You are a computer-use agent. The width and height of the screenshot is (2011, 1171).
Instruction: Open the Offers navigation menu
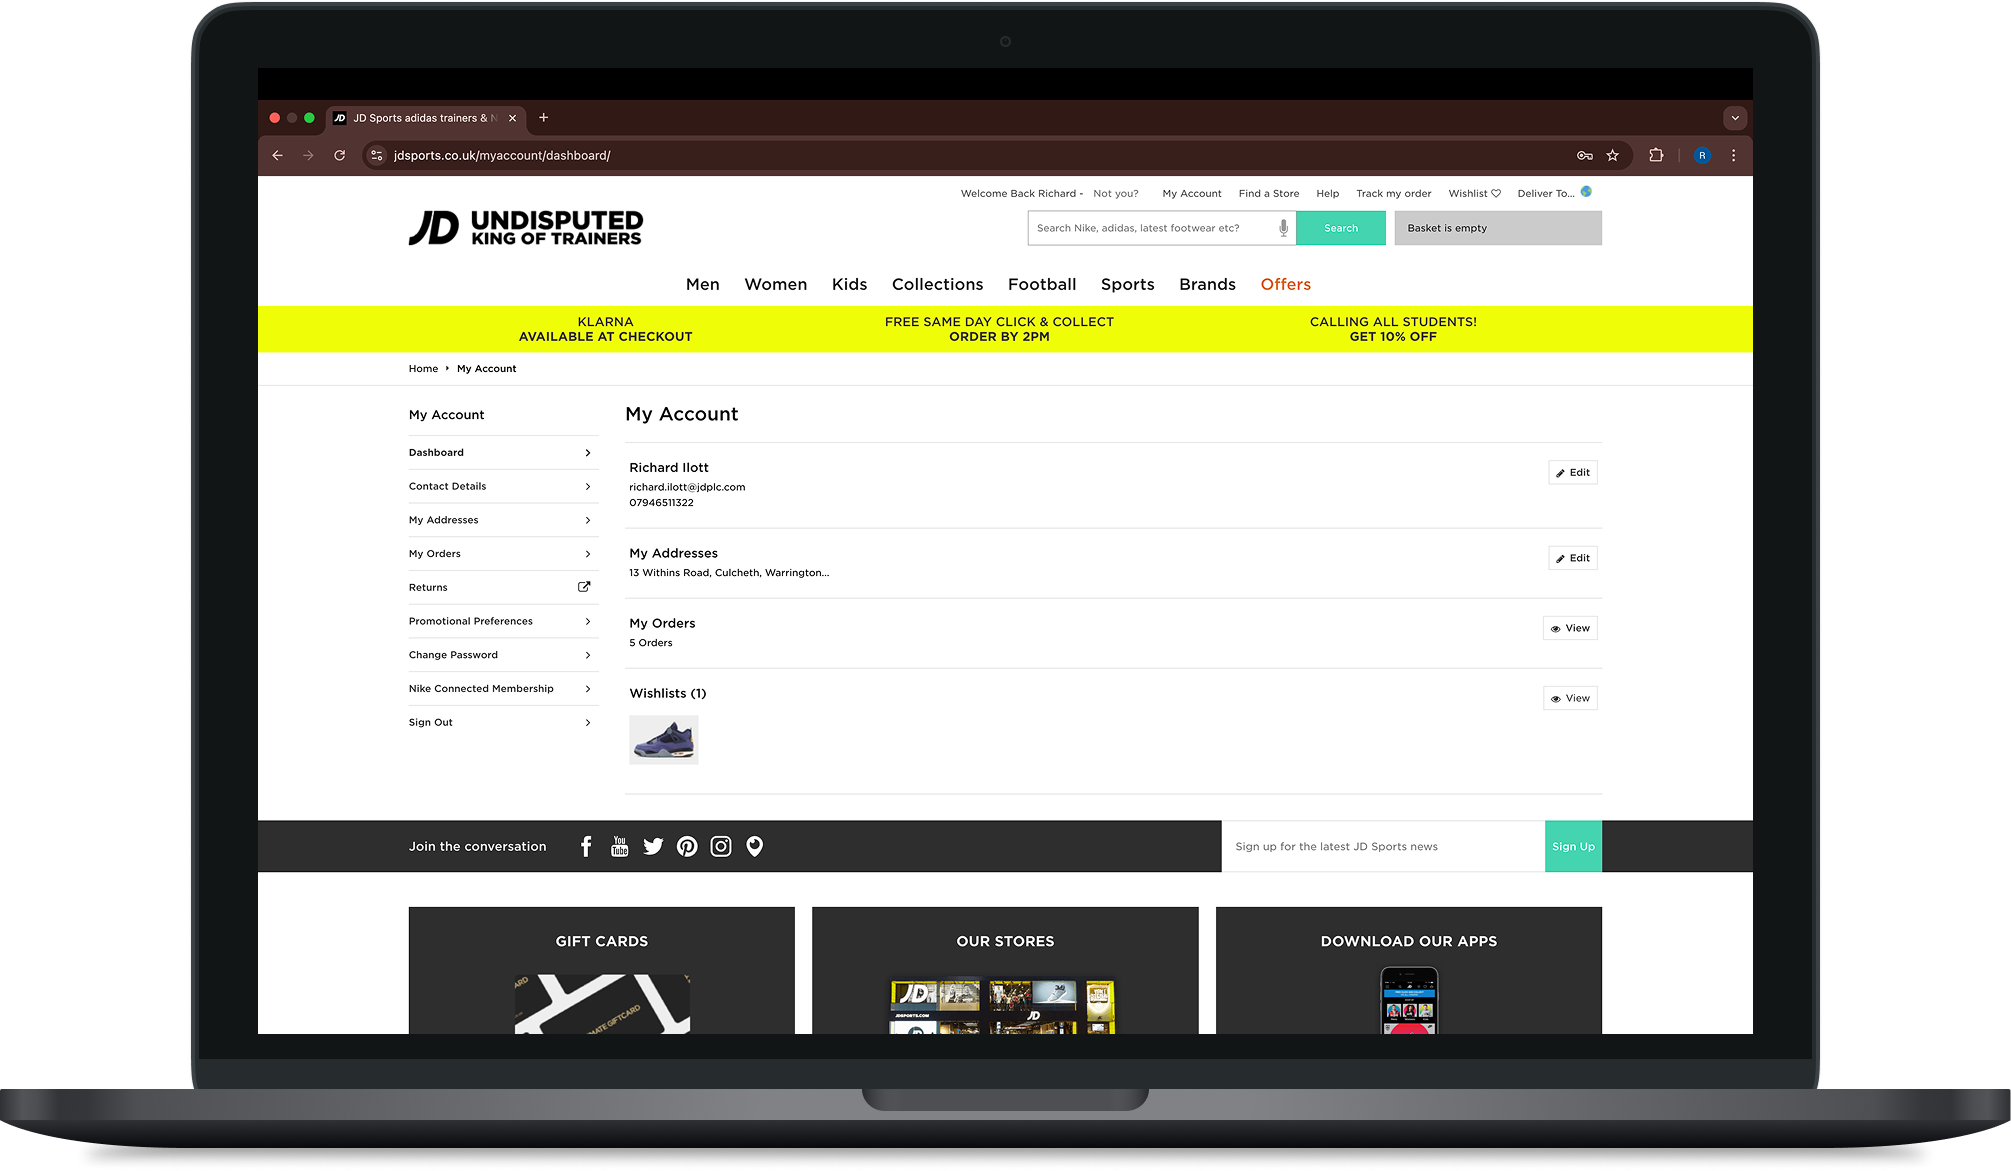coord(1285,285)
